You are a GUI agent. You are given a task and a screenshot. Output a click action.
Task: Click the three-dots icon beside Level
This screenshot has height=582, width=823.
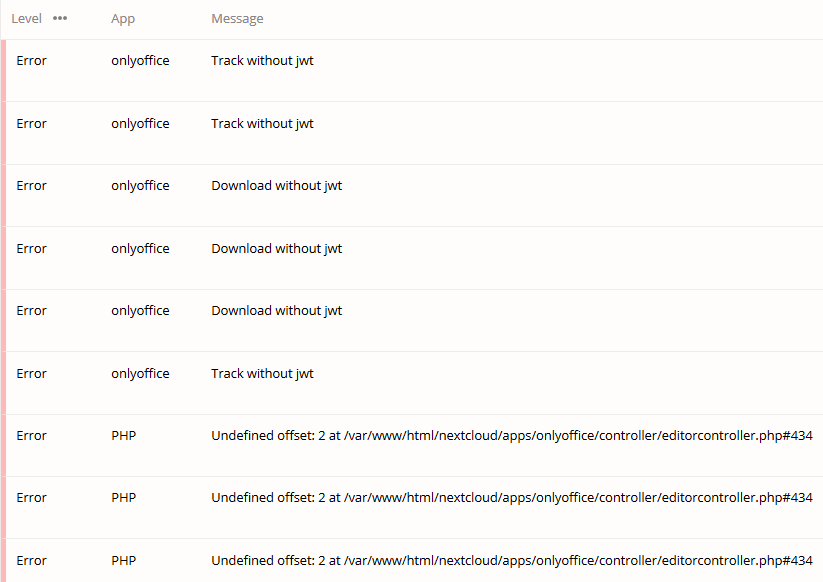tap(59, 17)
